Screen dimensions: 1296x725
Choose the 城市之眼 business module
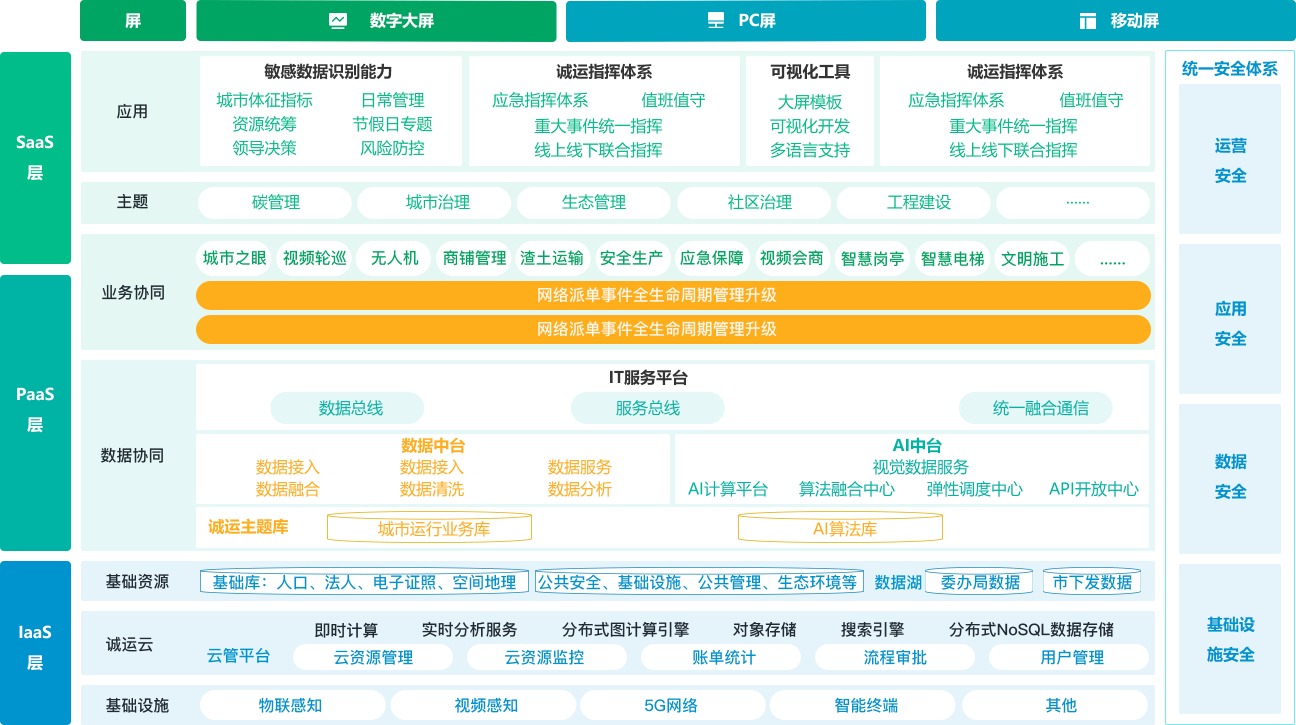[x=234, y=258]
